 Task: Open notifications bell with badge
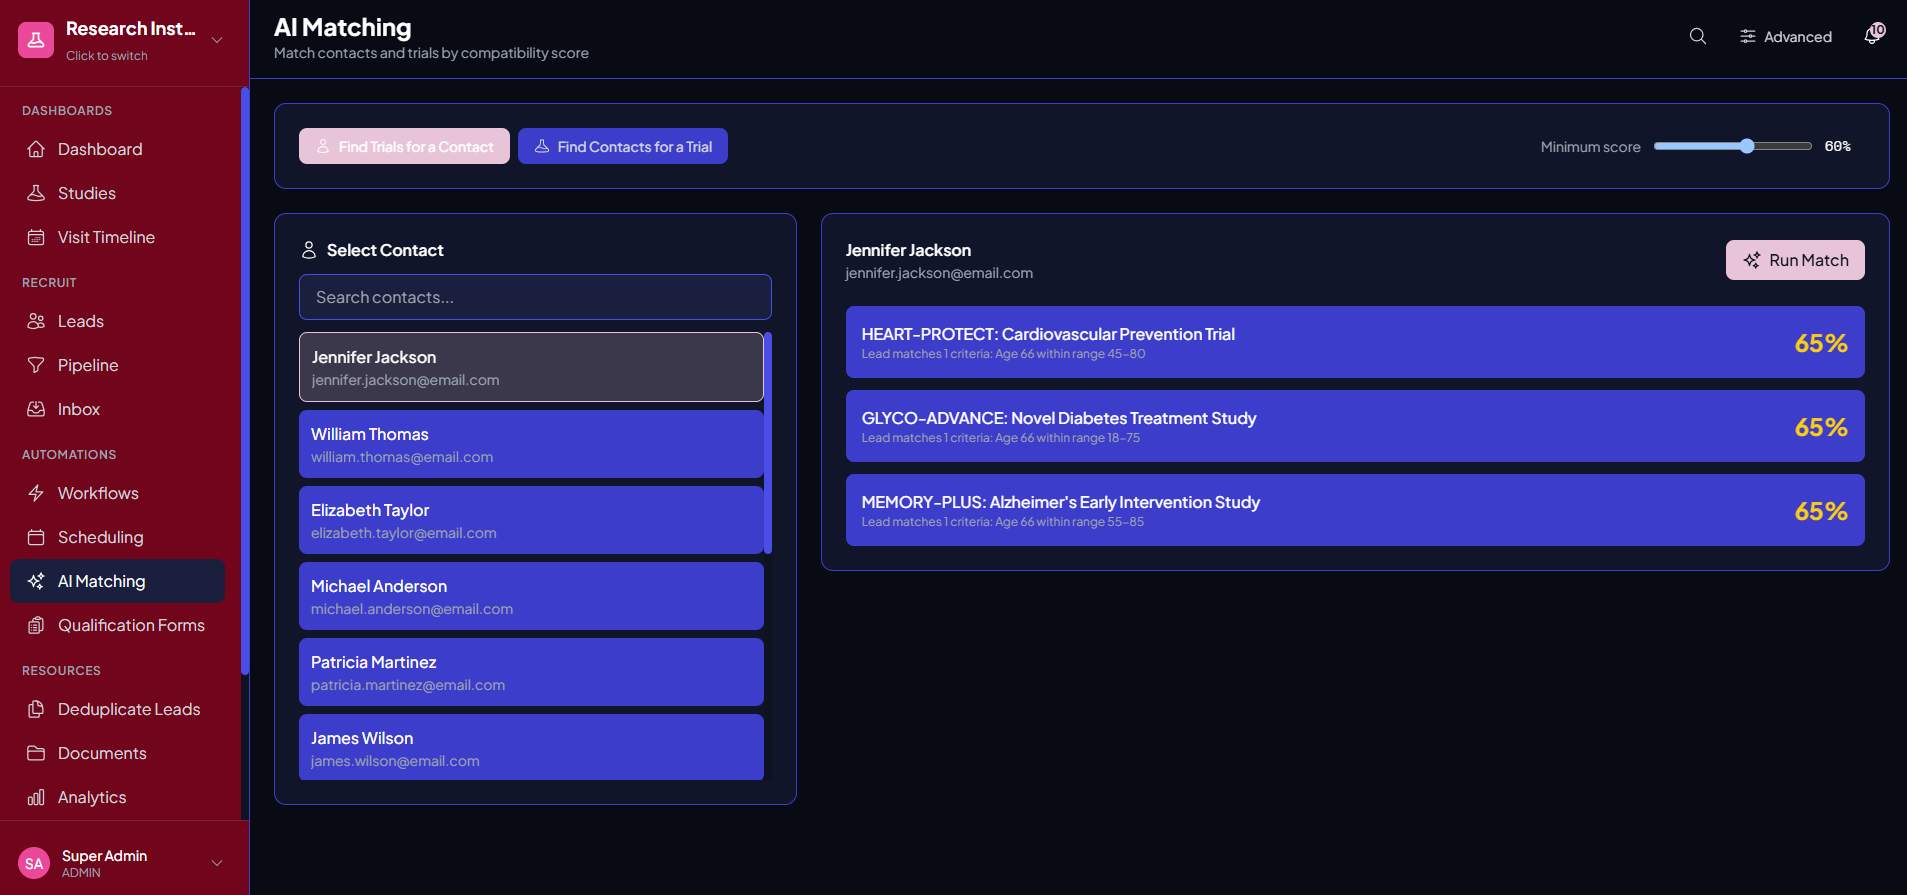coord(1873,35)
